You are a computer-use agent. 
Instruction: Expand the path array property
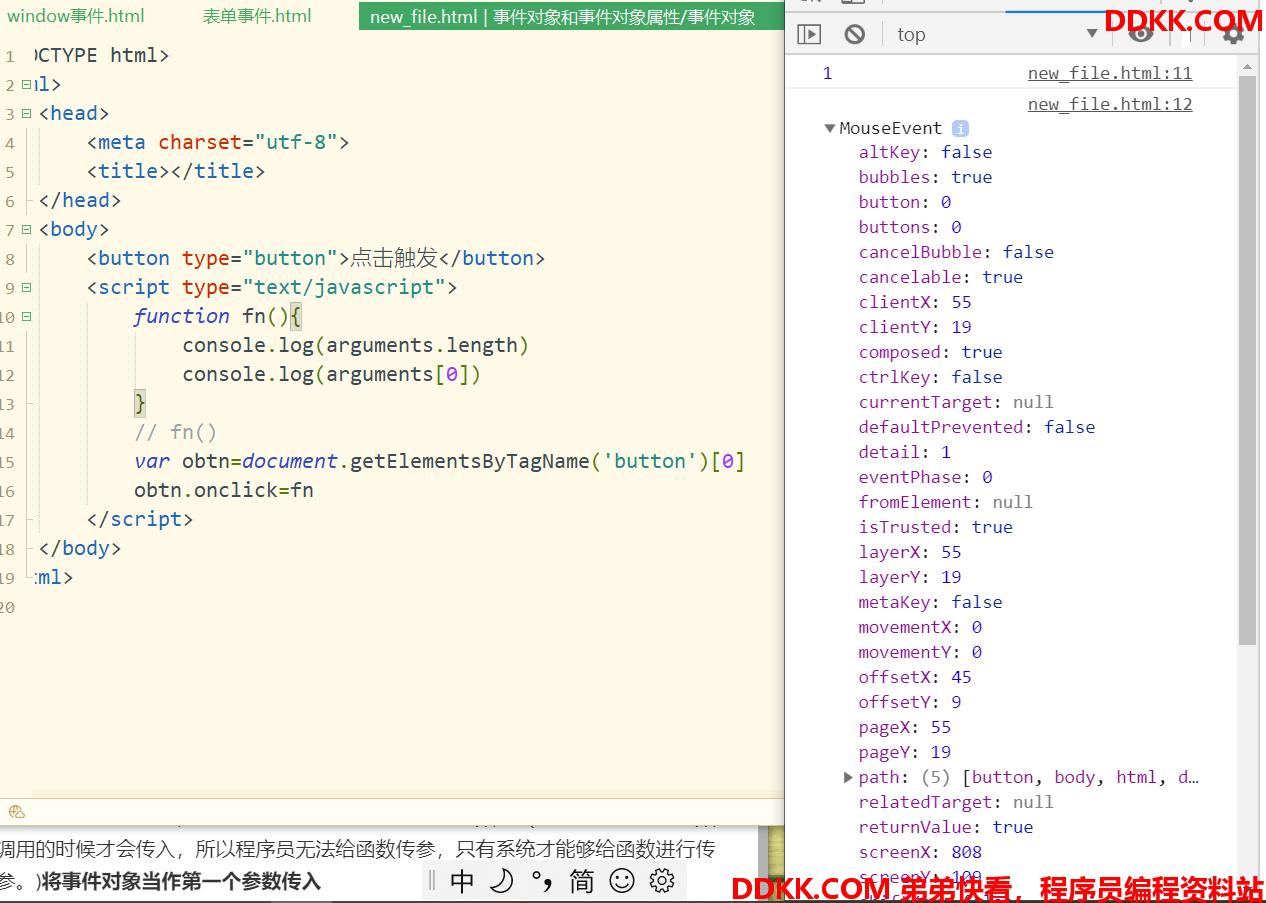(848, 777)
